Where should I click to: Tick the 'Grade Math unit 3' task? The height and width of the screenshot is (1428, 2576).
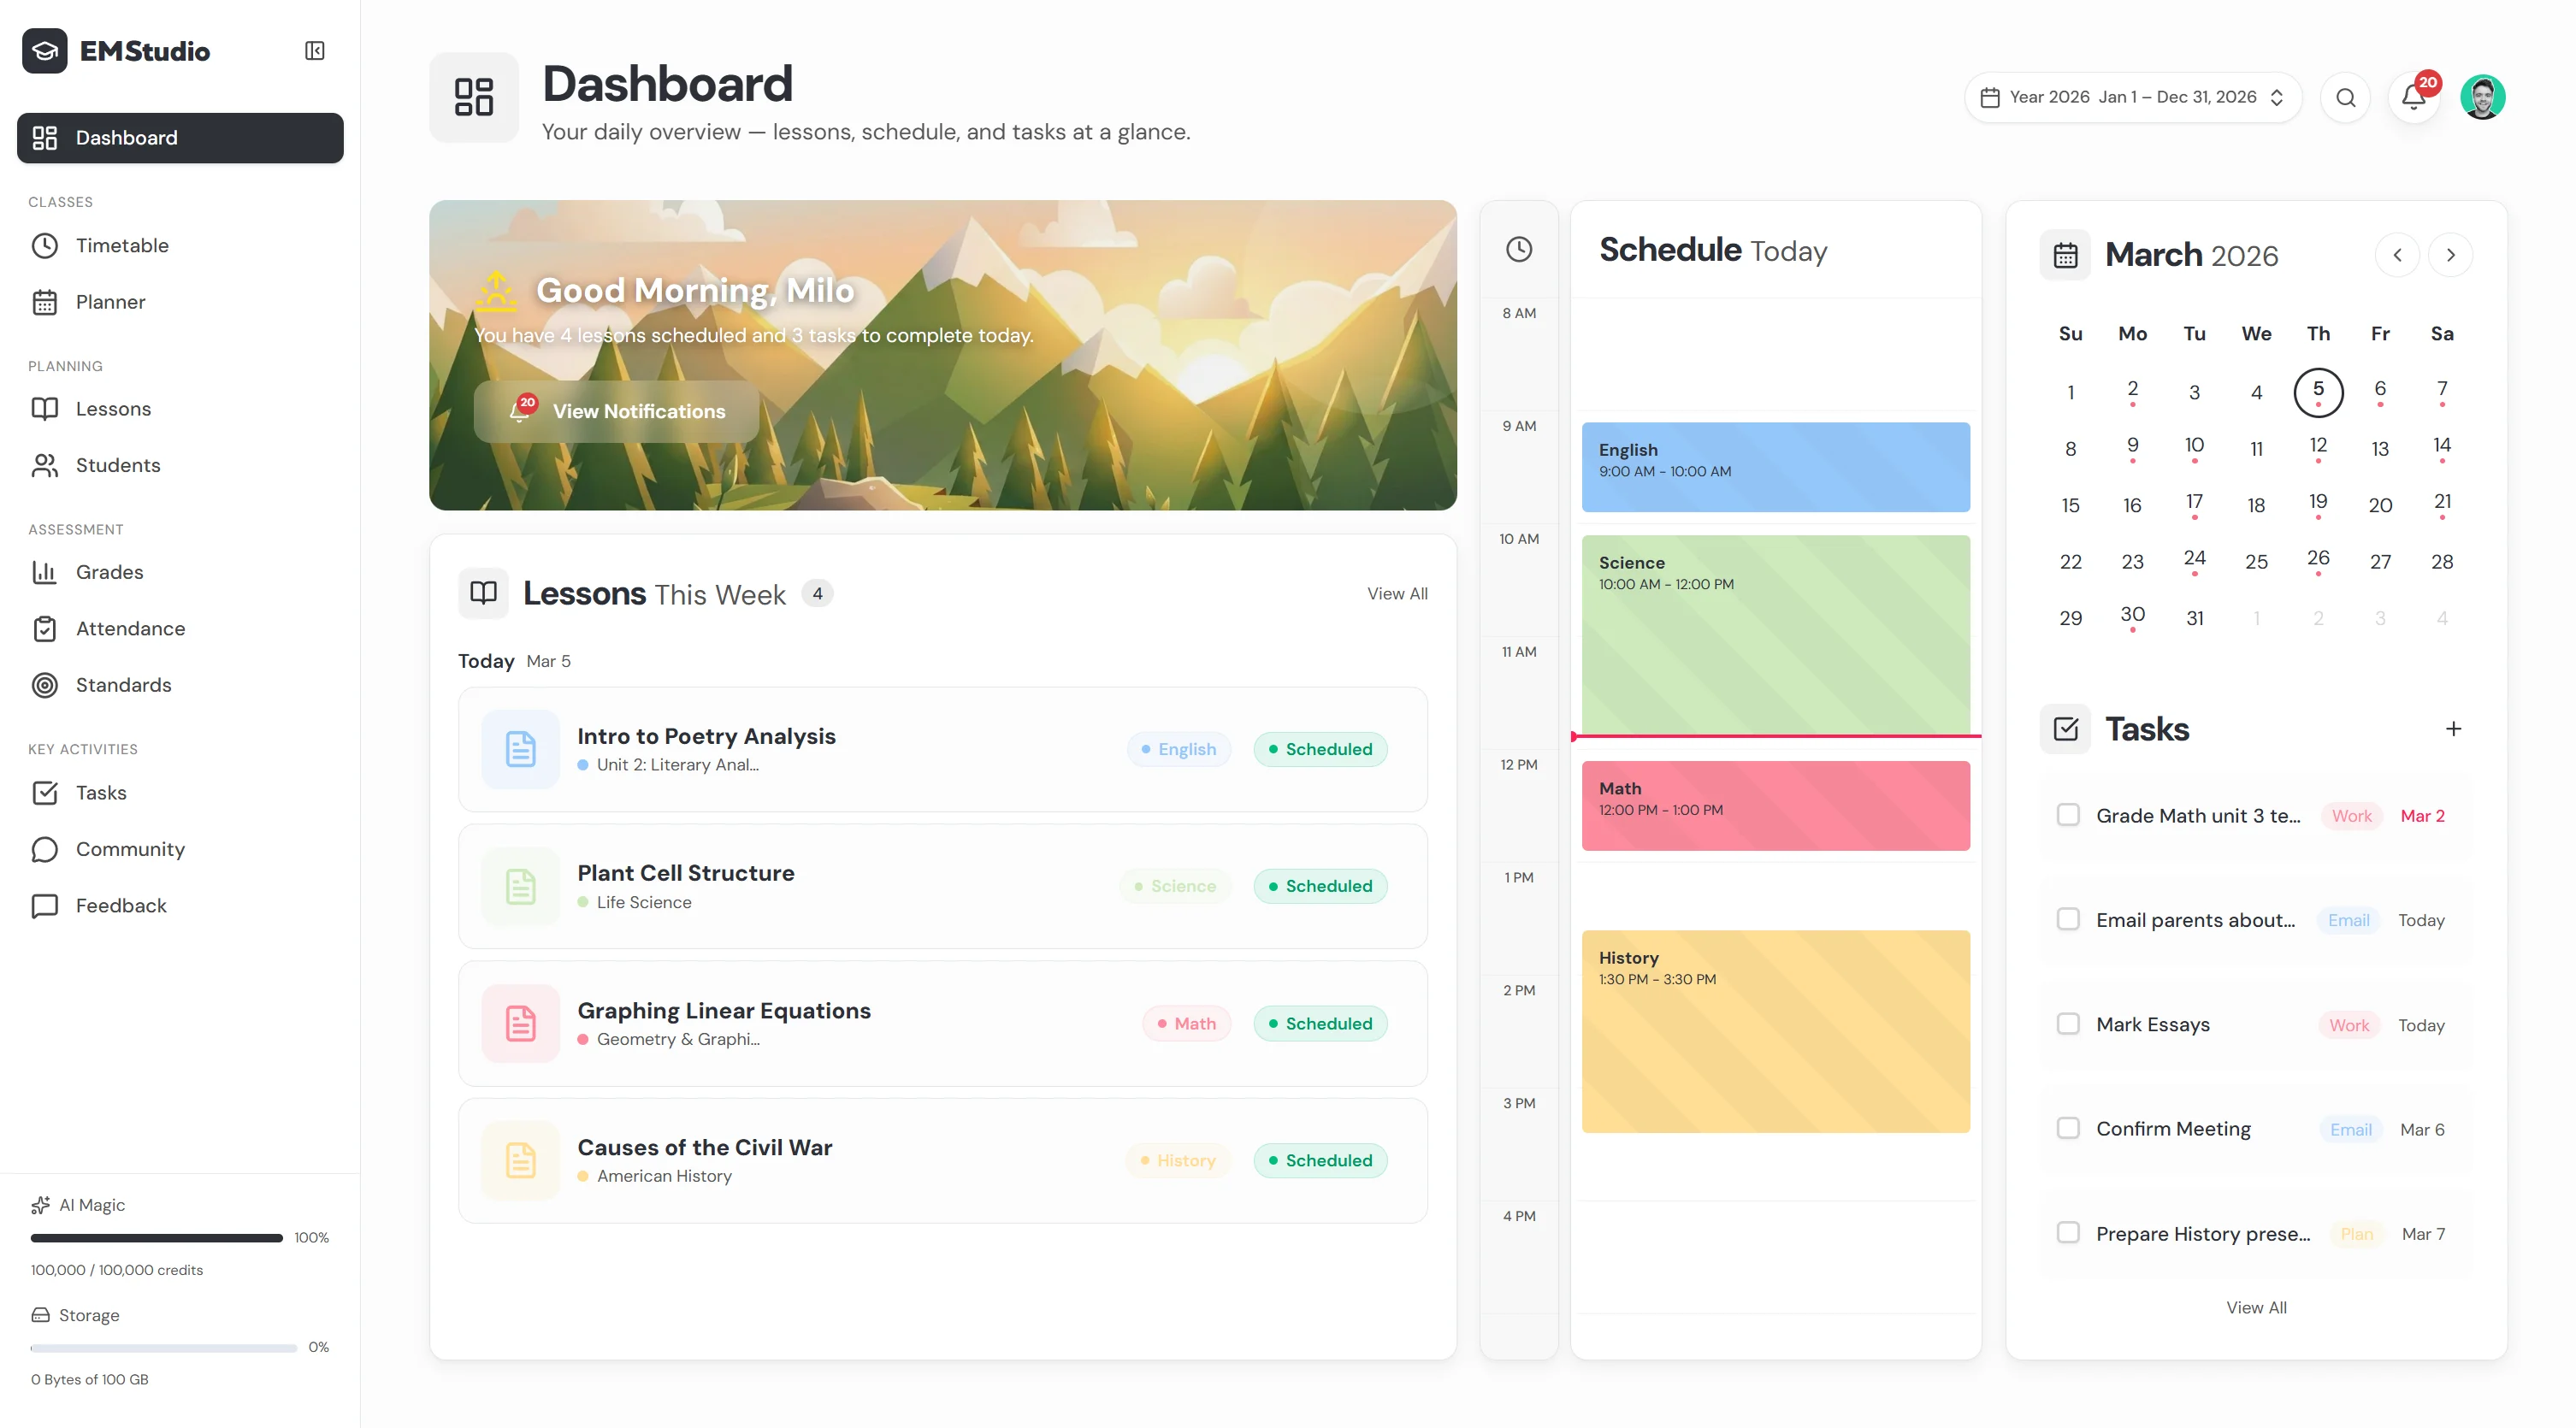2068,814
